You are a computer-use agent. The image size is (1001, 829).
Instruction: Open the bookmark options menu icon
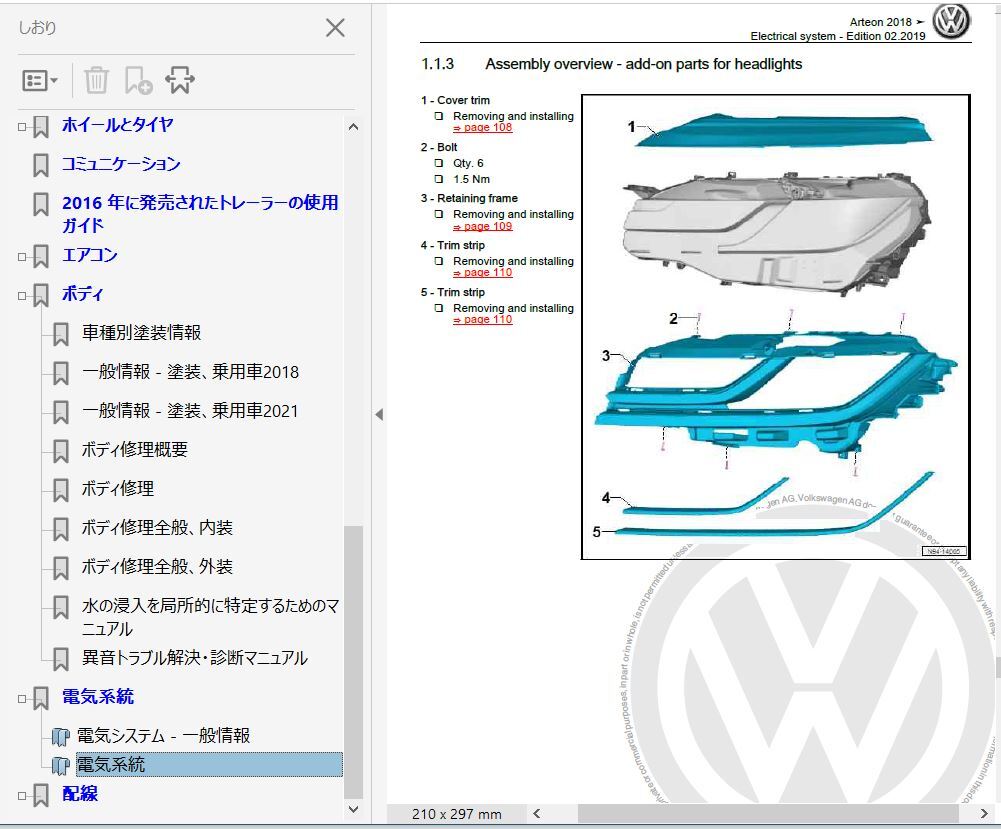(x=40, y=80)
